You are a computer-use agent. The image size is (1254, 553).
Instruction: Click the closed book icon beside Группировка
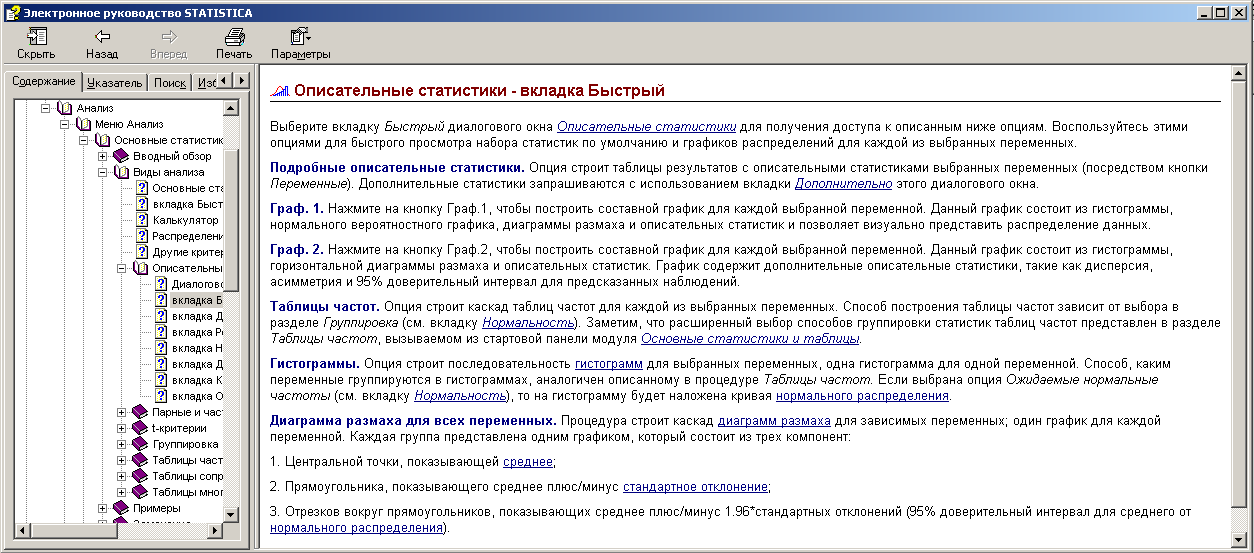coord(141,444)
